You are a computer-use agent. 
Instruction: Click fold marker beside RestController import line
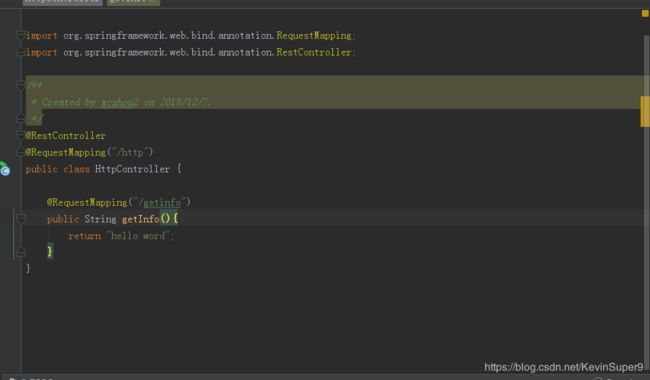tap(20, 52)
